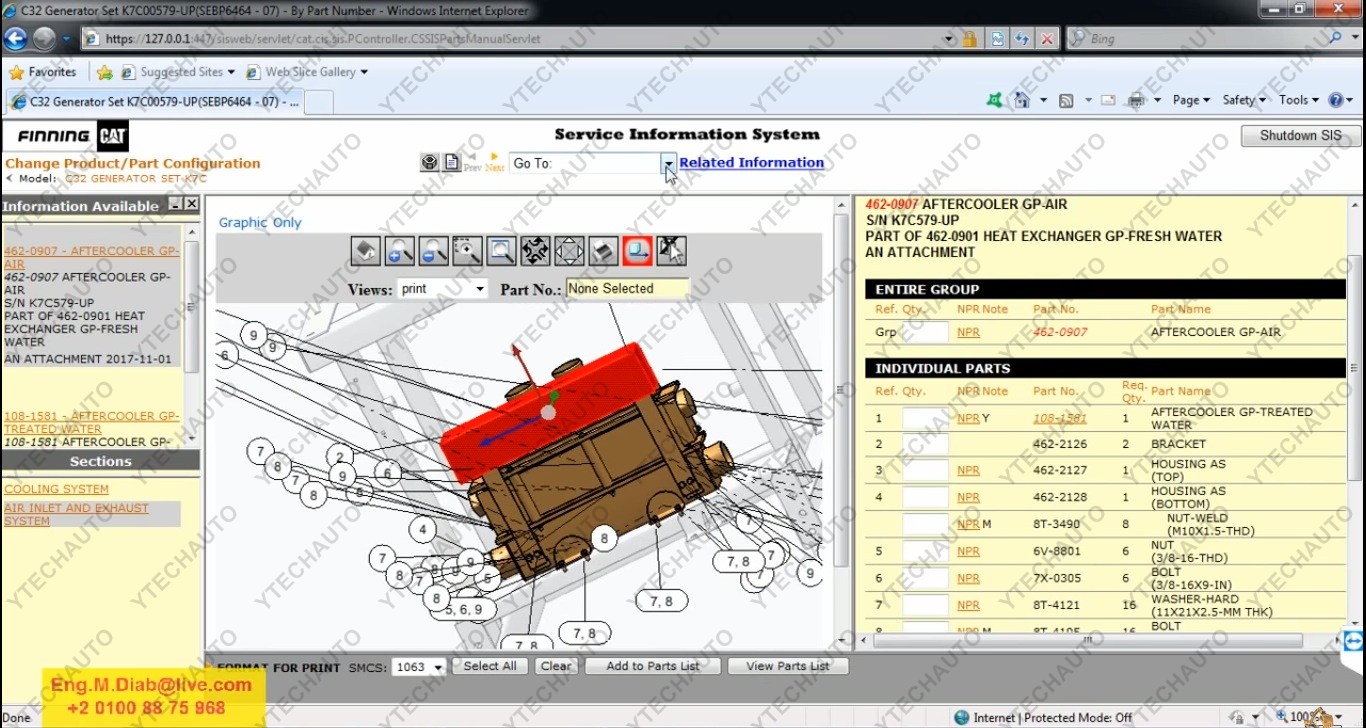
Task: Click the 108-1581 part number link in table
Action: [x=1060, y=418]
